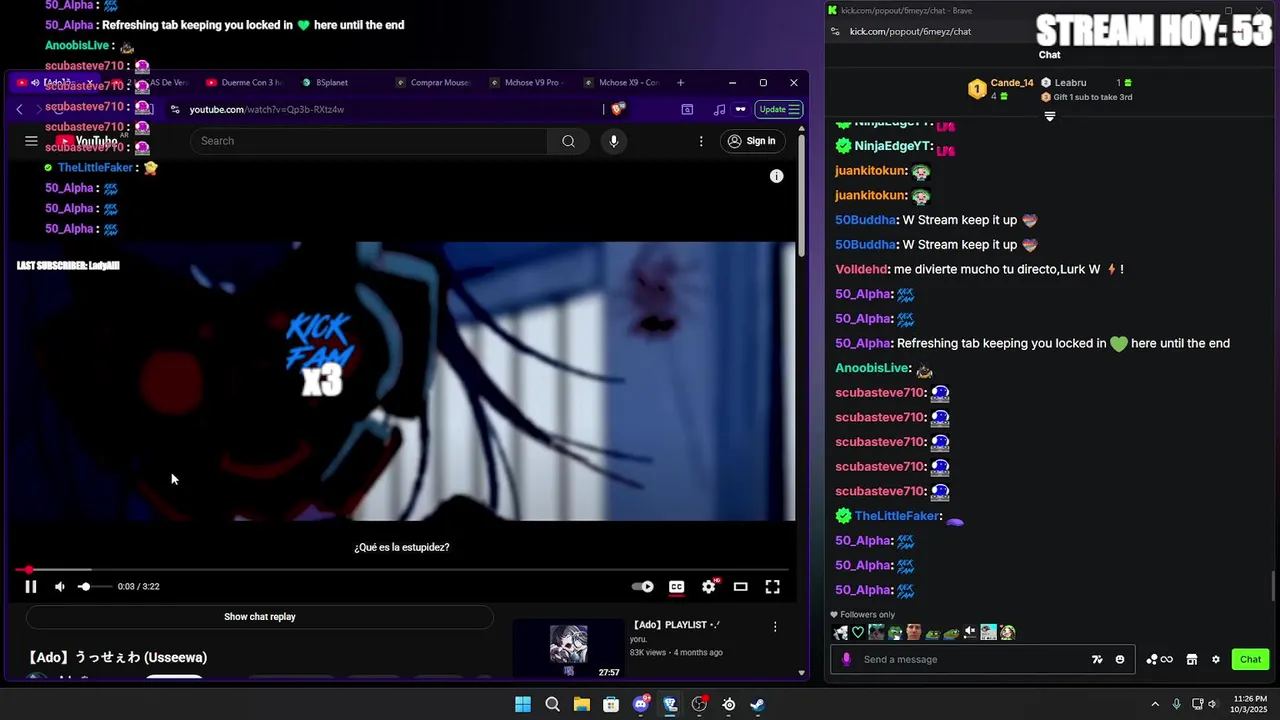1280x720 pixels.
Task: Open Brave Shields lion icon
Action: click(x=618, y=109)
